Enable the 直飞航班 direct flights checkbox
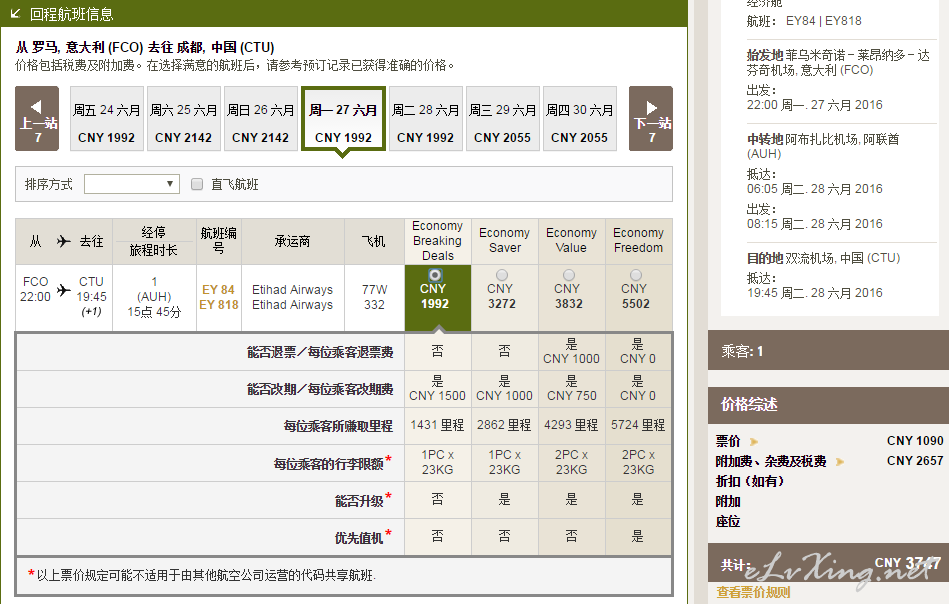949x604 pixels. [x=197, y=184]
